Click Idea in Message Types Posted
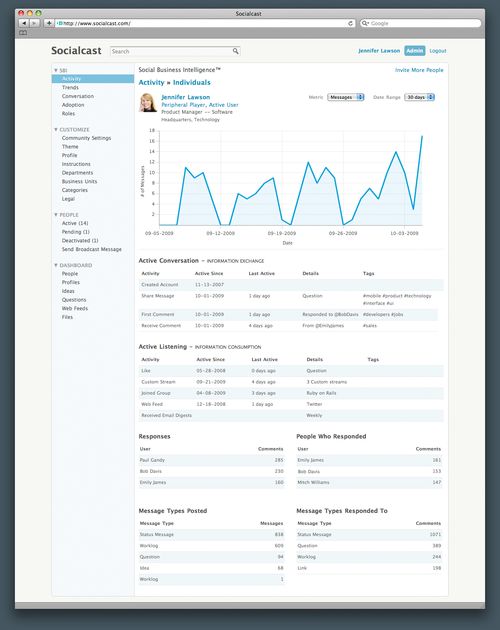The width and height of the screenshot is (500, 630). pos(144,568)
